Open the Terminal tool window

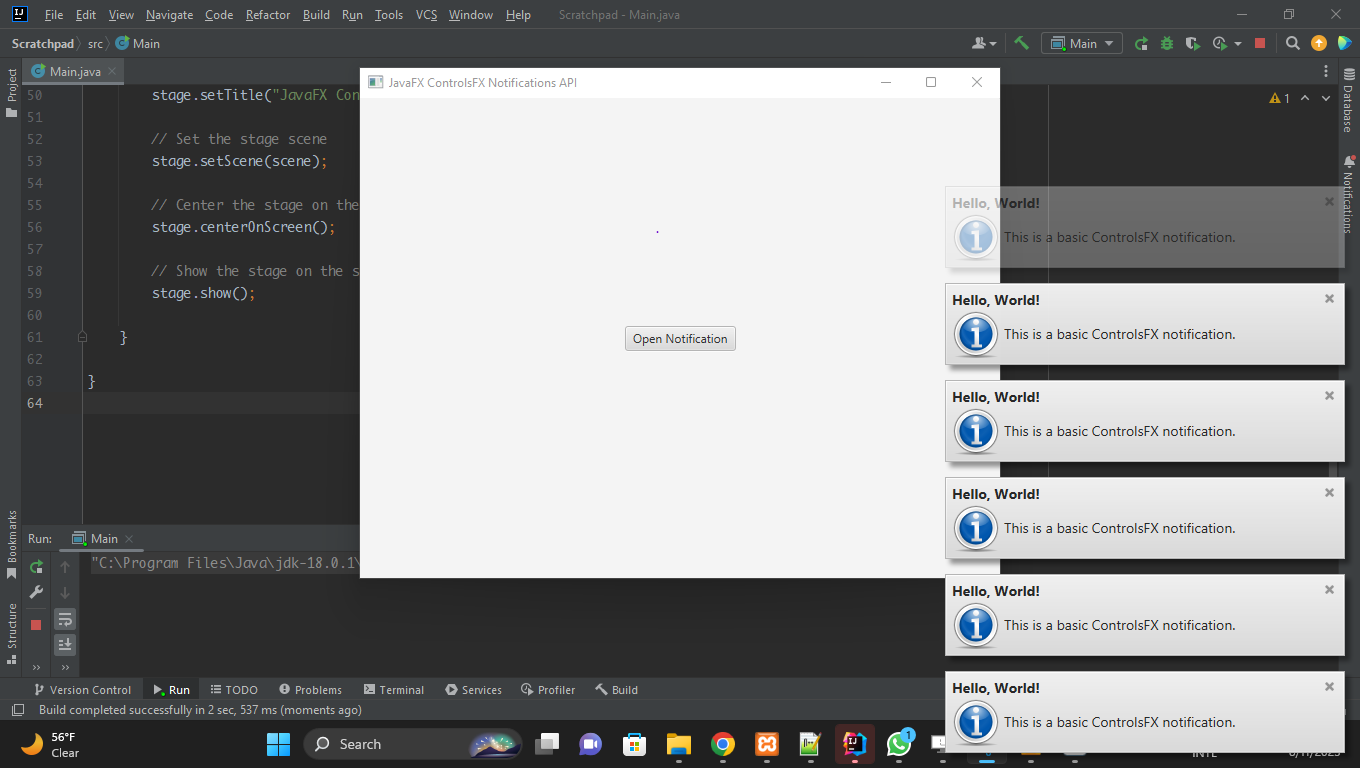pyautogui.click(x=394, y=690)
